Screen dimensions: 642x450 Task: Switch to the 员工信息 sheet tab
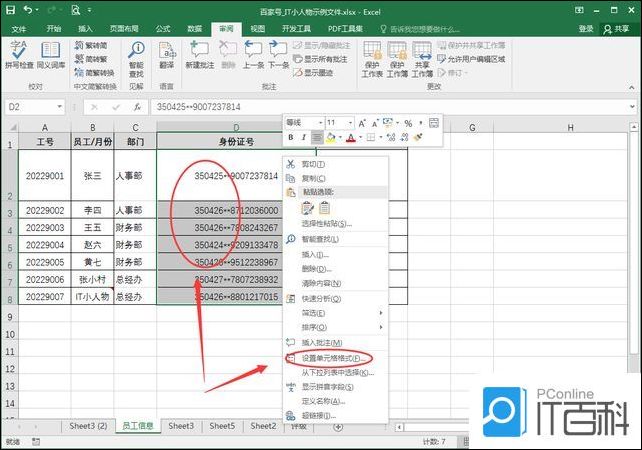tap(138, 426)
